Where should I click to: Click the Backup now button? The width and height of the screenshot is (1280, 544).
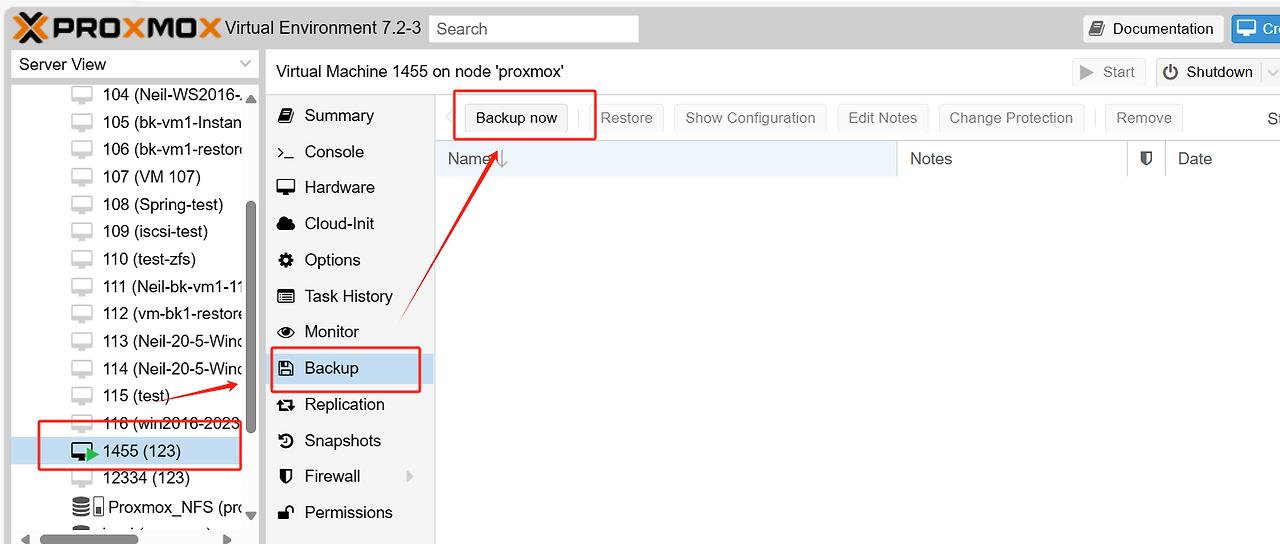[x=516, y=118]
